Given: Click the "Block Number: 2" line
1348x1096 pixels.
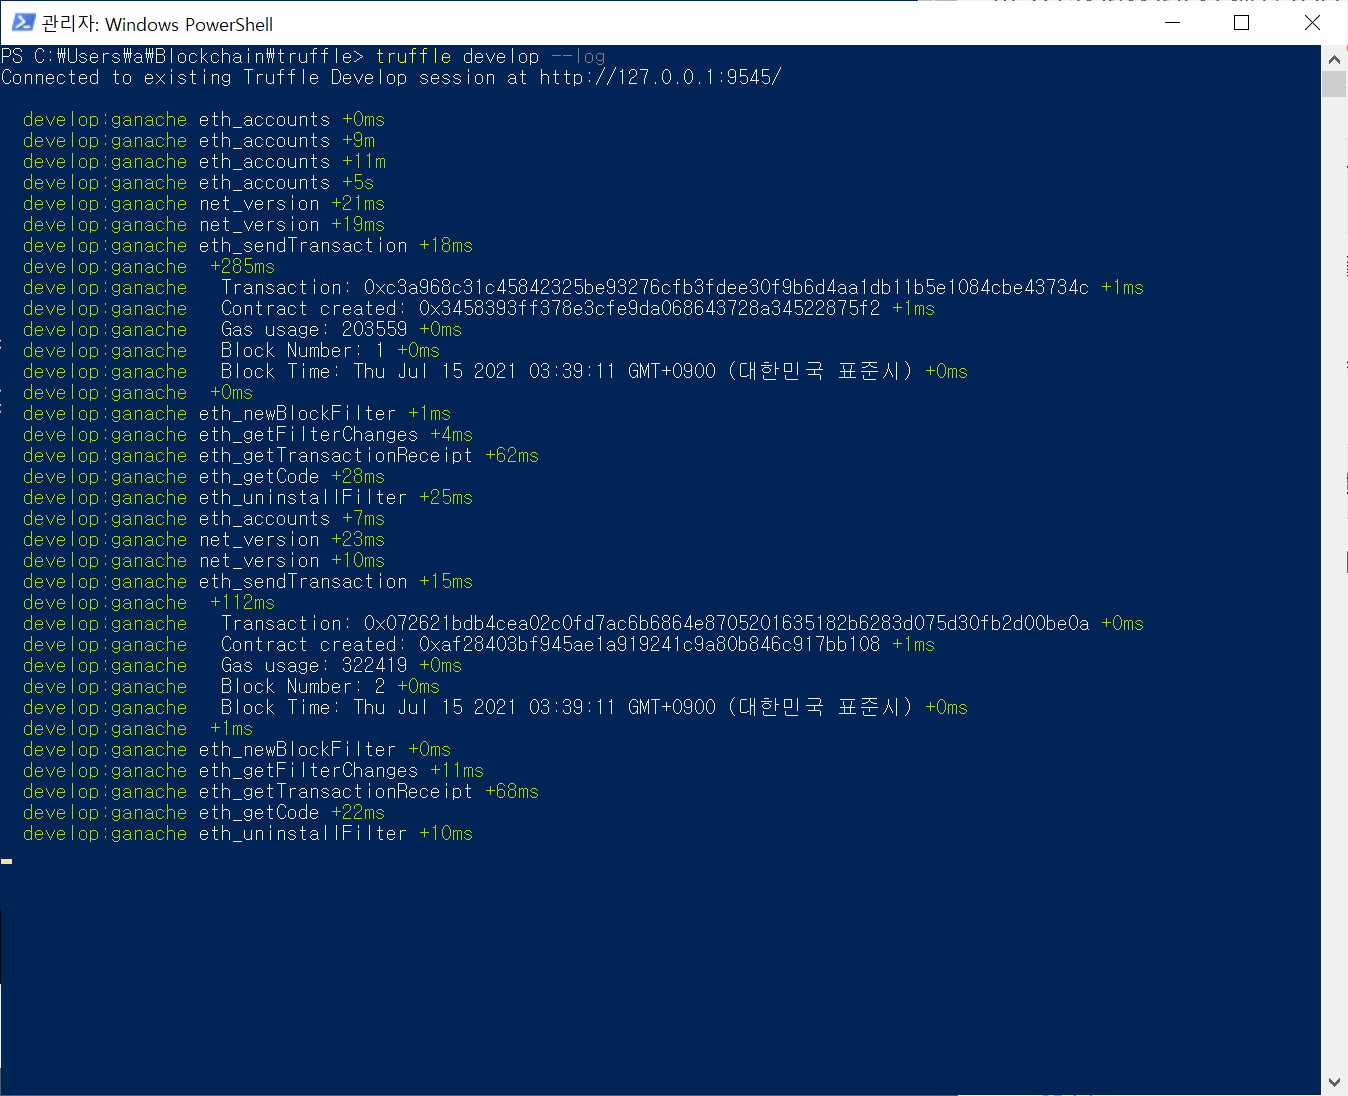Looking at the screenshot, I should pos(232,686).
